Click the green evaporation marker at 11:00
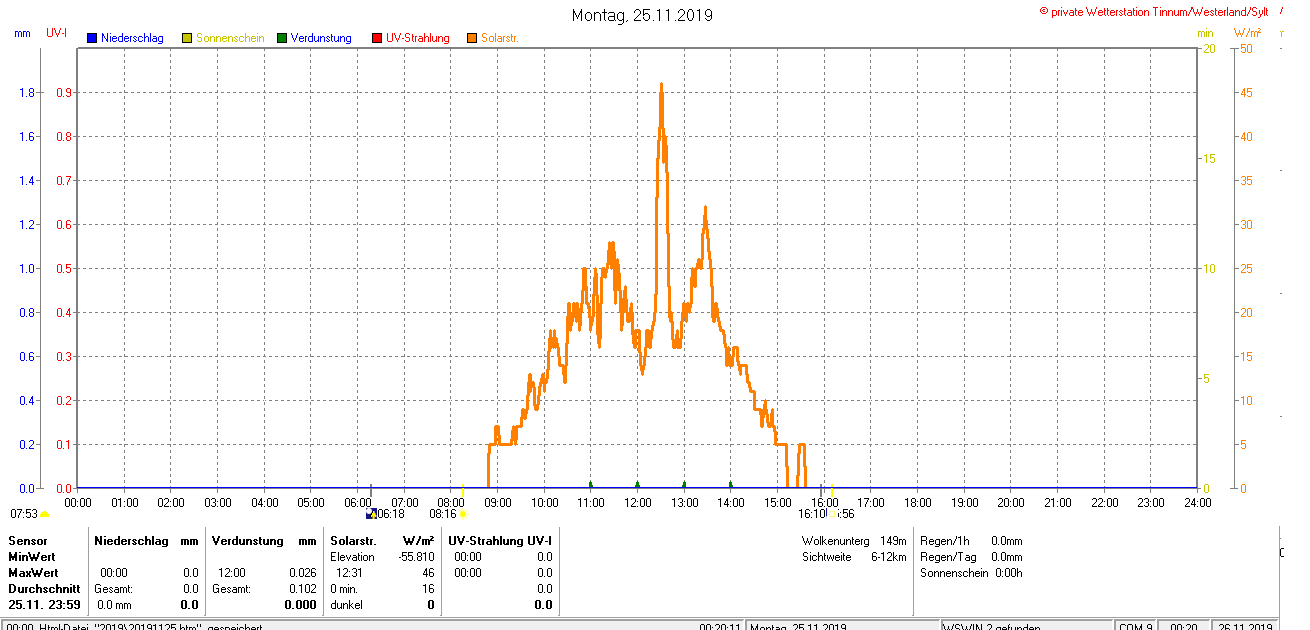Image resolution: width=1310 pixels, height=630 pixels. tap(590, 484)
